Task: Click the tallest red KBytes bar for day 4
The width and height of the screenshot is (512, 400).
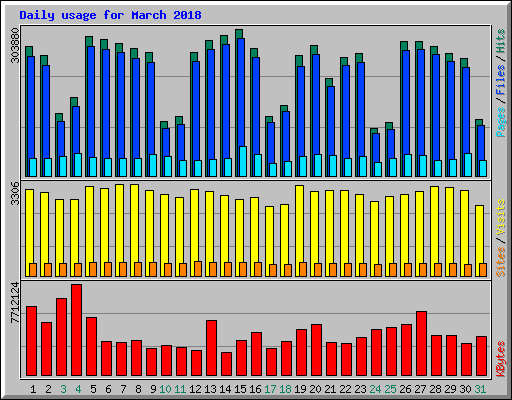Action: click(76, 330)
